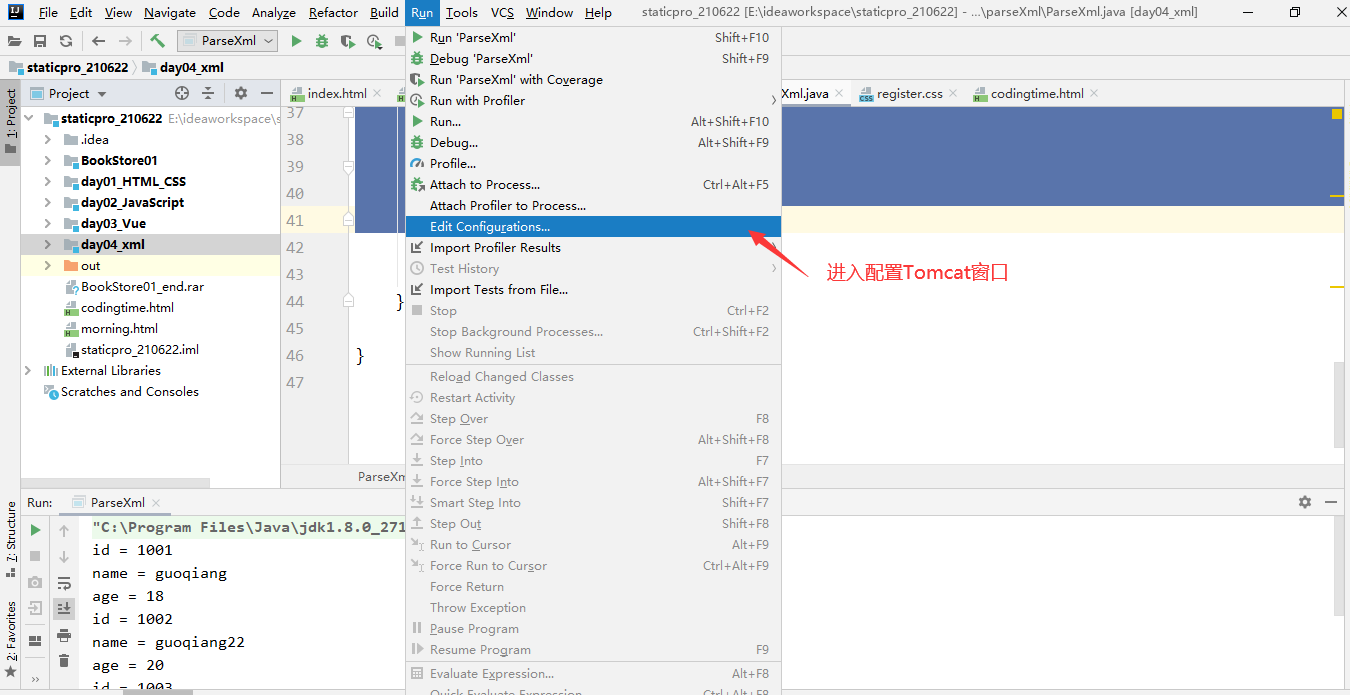Expand the .idea folder
This screenshot has height=695, width=1350.
[x=47, y=139]
